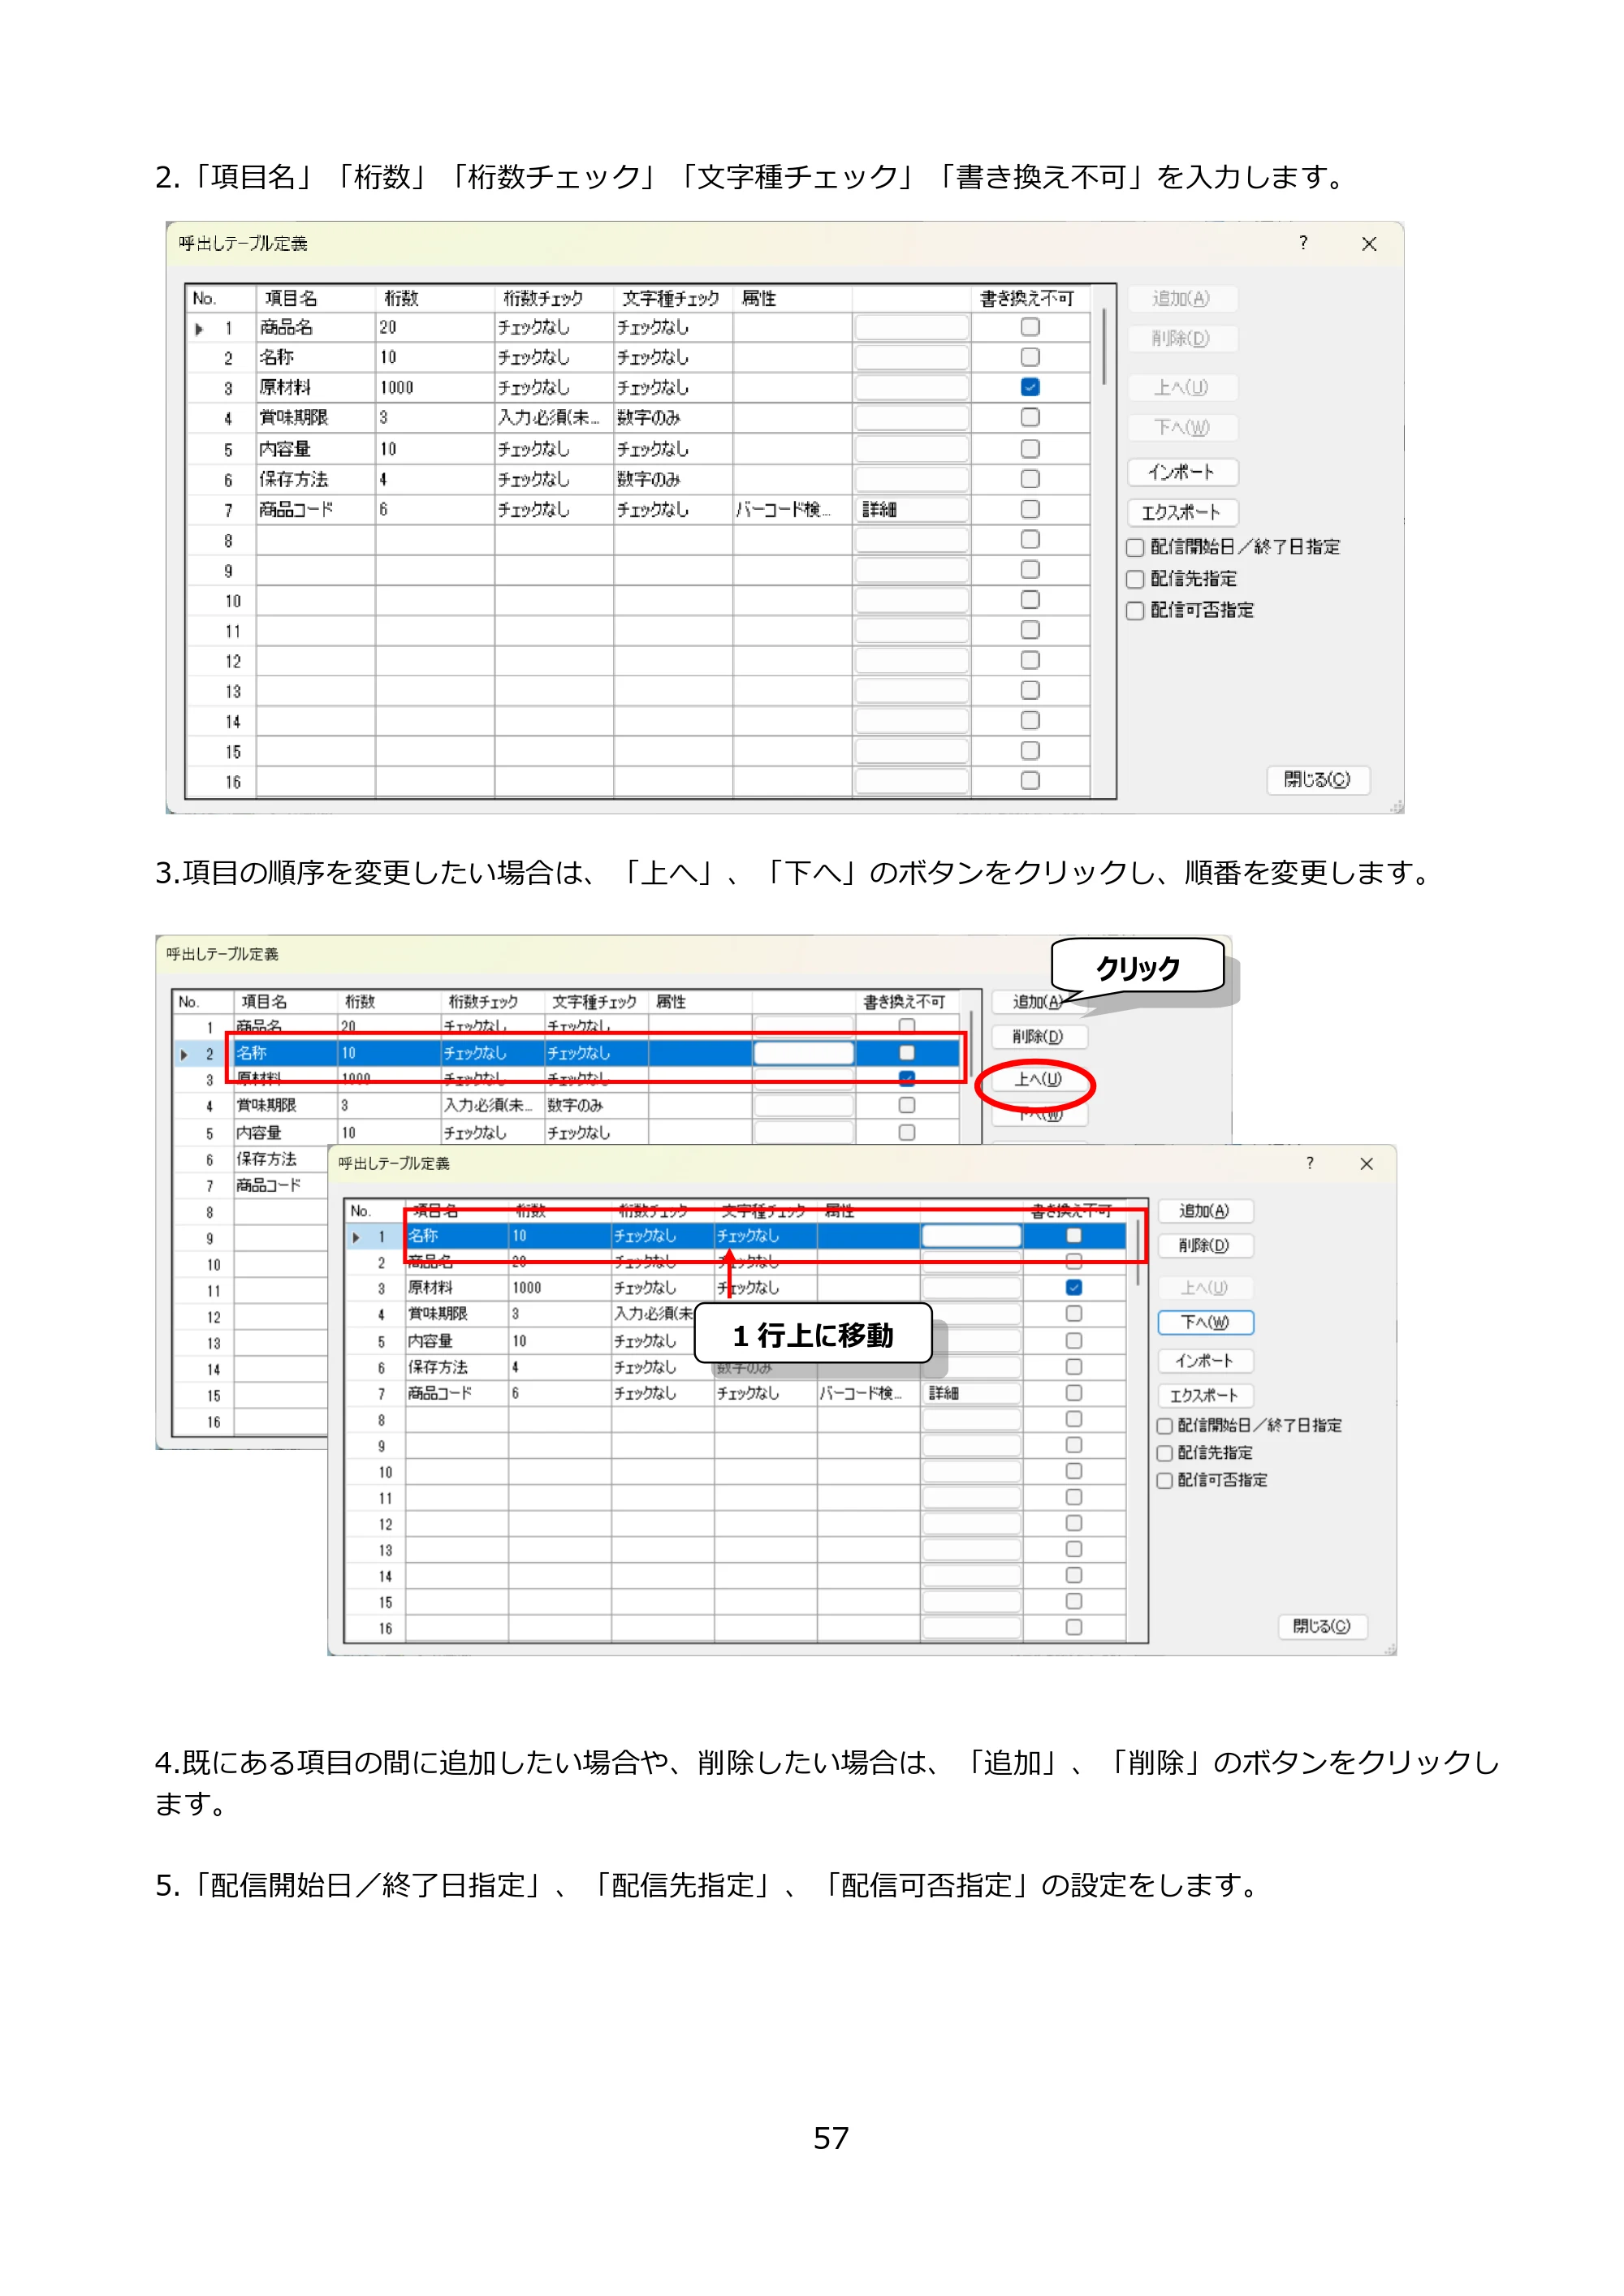Select 桁数 cell 1000 in step 2 dialog
The width and height of the screenshot is (1624, 2296).
point(434,388)
